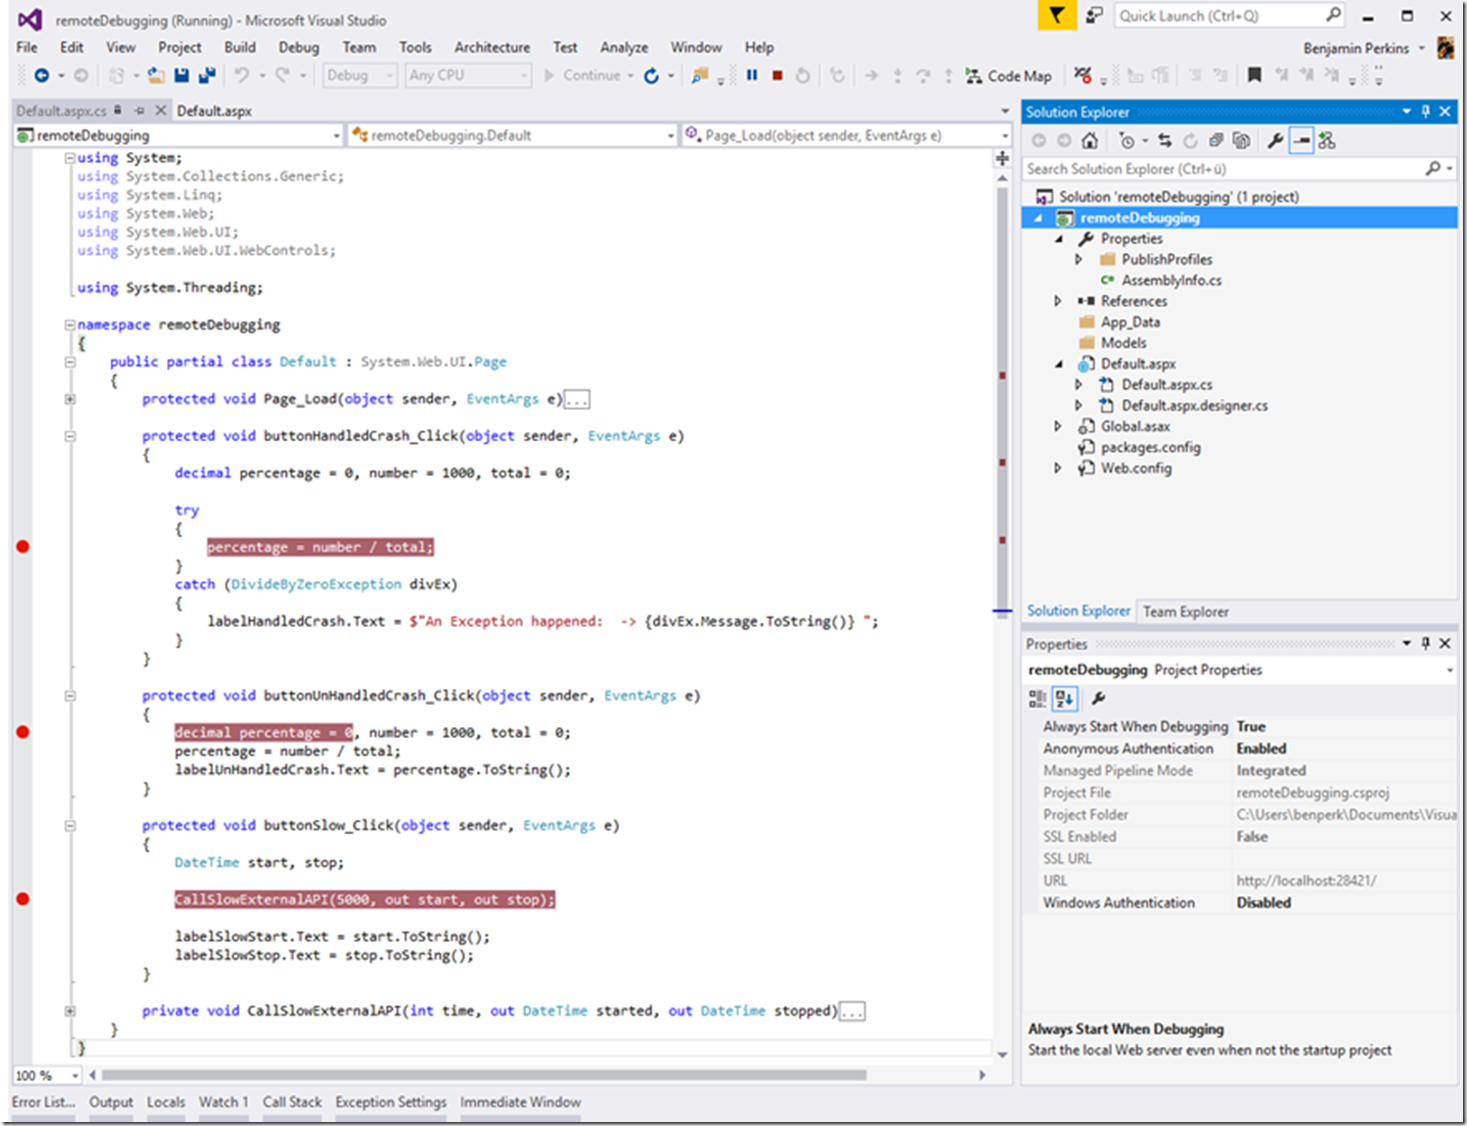Screen dimensions: 1467x1126
Task: Toggle breakpoint at percentage = number / total line
Action: point(23,547)
